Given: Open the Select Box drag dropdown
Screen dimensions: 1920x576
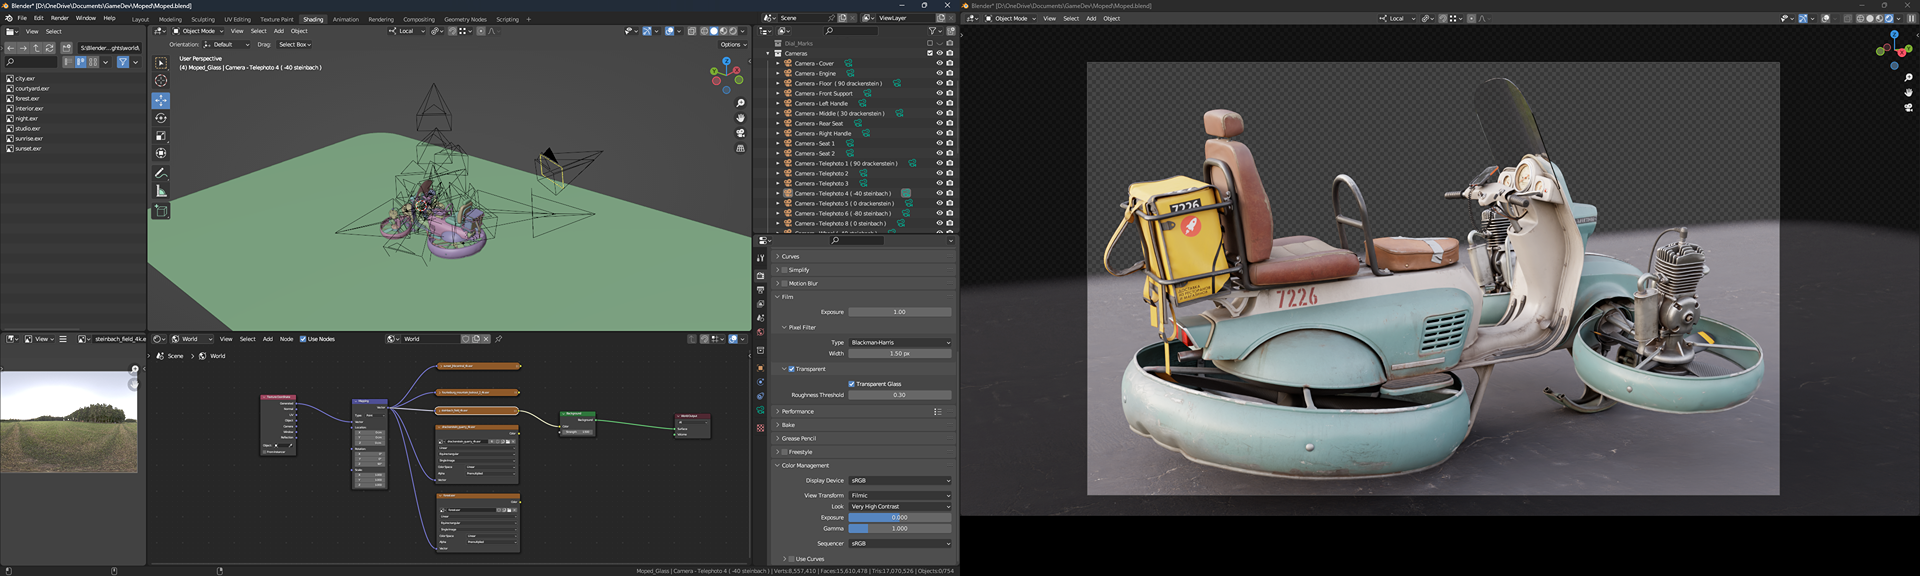Looking at the screenshot, I should point(294,44).
